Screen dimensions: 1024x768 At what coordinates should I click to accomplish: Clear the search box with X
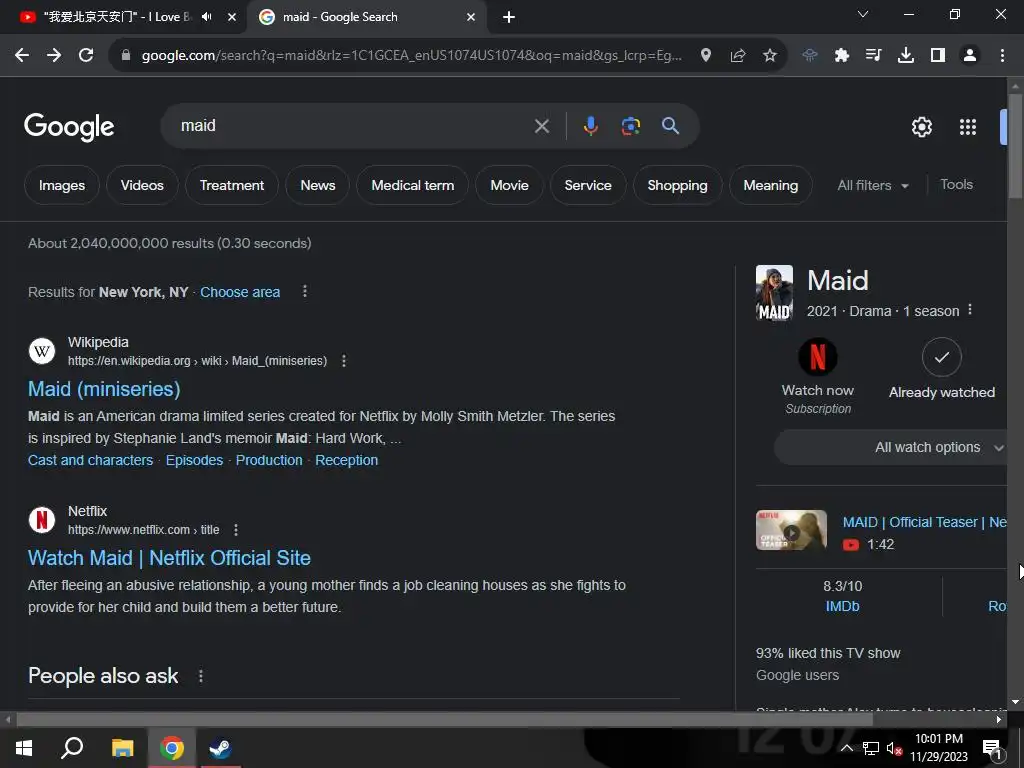point(542,126)
